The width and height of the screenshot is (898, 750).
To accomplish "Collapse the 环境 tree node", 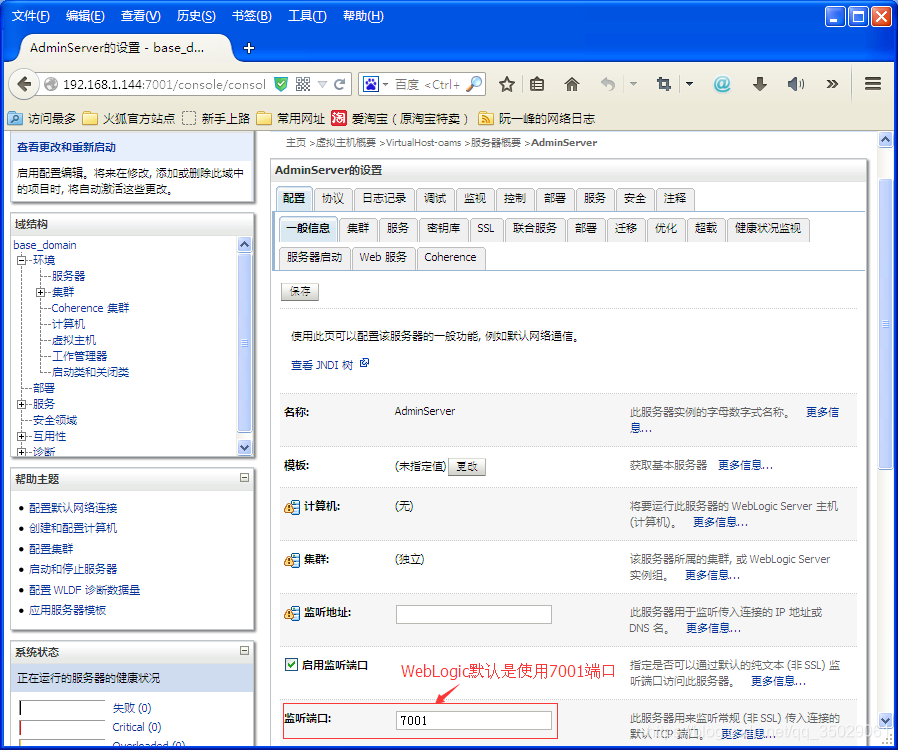I will [22, 260].
